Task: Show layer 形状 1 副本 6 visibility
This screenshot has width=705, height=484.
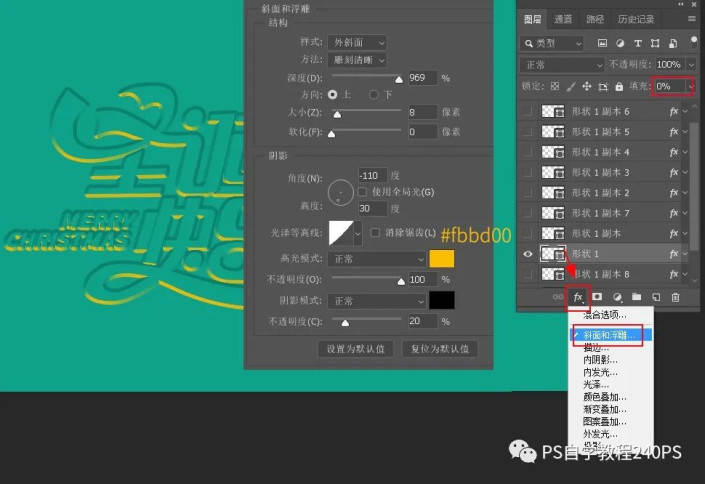Action: click(528, 112)
